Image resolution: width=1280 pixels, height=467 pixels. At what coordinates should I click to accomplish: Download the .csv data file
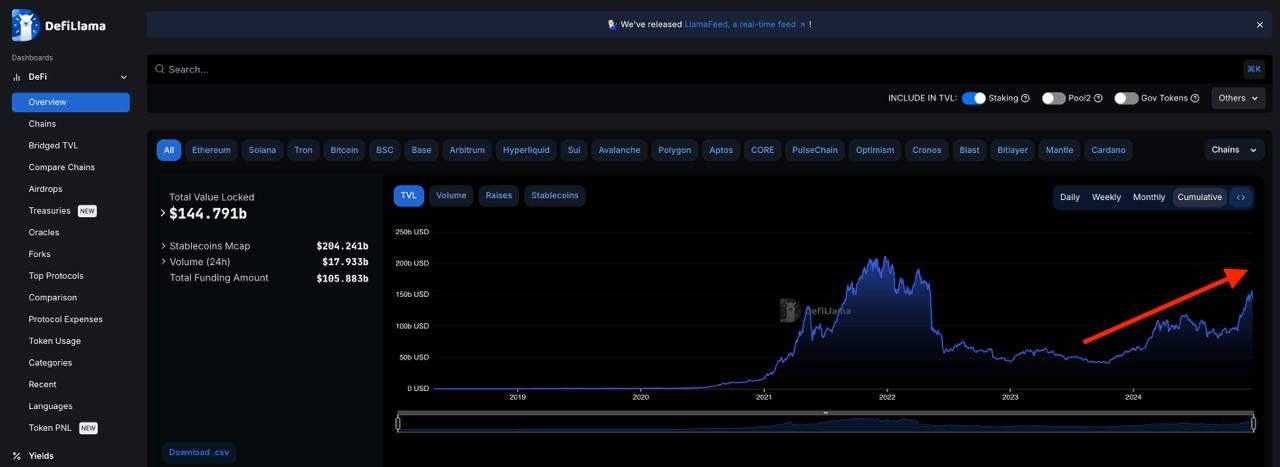click(199, 452)
